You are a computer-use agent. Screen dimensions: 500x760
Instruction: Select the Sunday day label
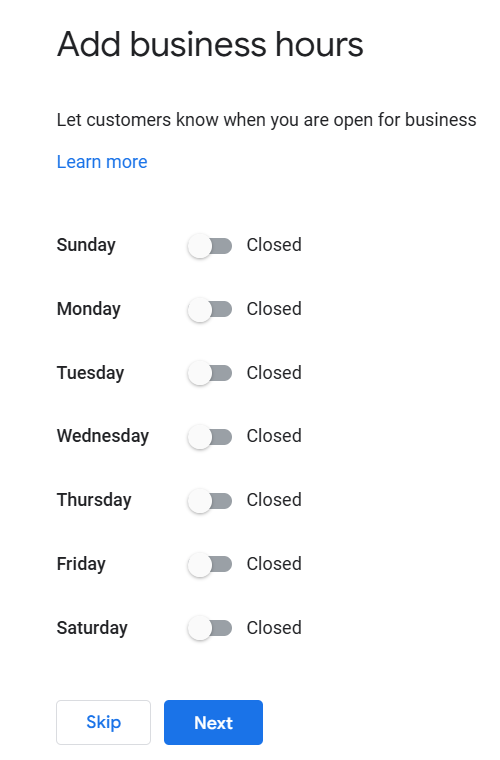[x=86, y=245]
